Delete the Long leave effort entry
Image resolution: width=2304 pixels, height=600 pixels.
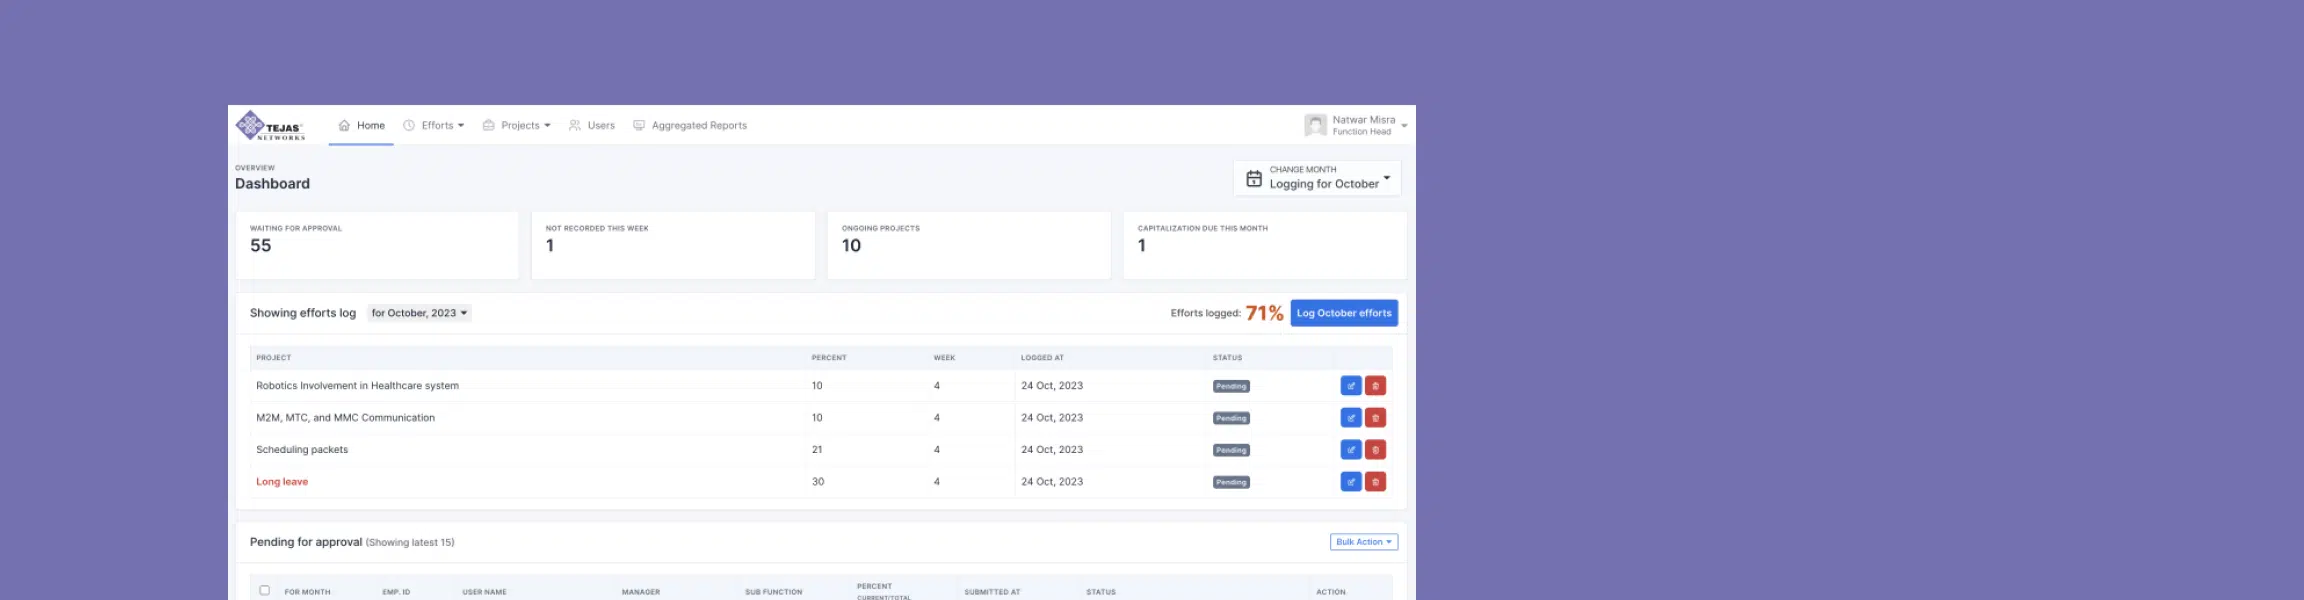(1375, 482)
